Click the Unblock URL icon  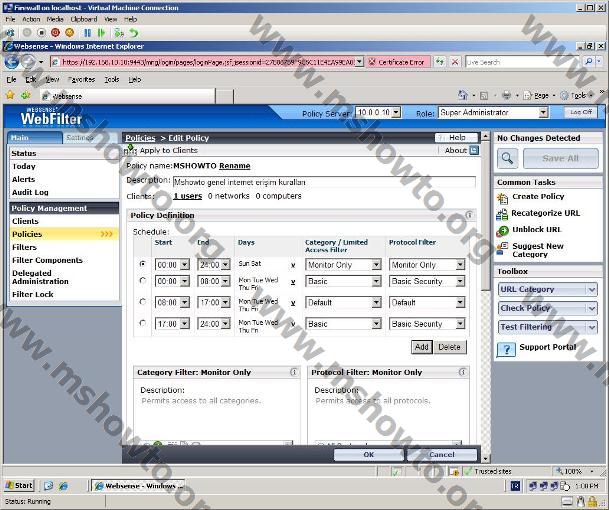[502, 230]
